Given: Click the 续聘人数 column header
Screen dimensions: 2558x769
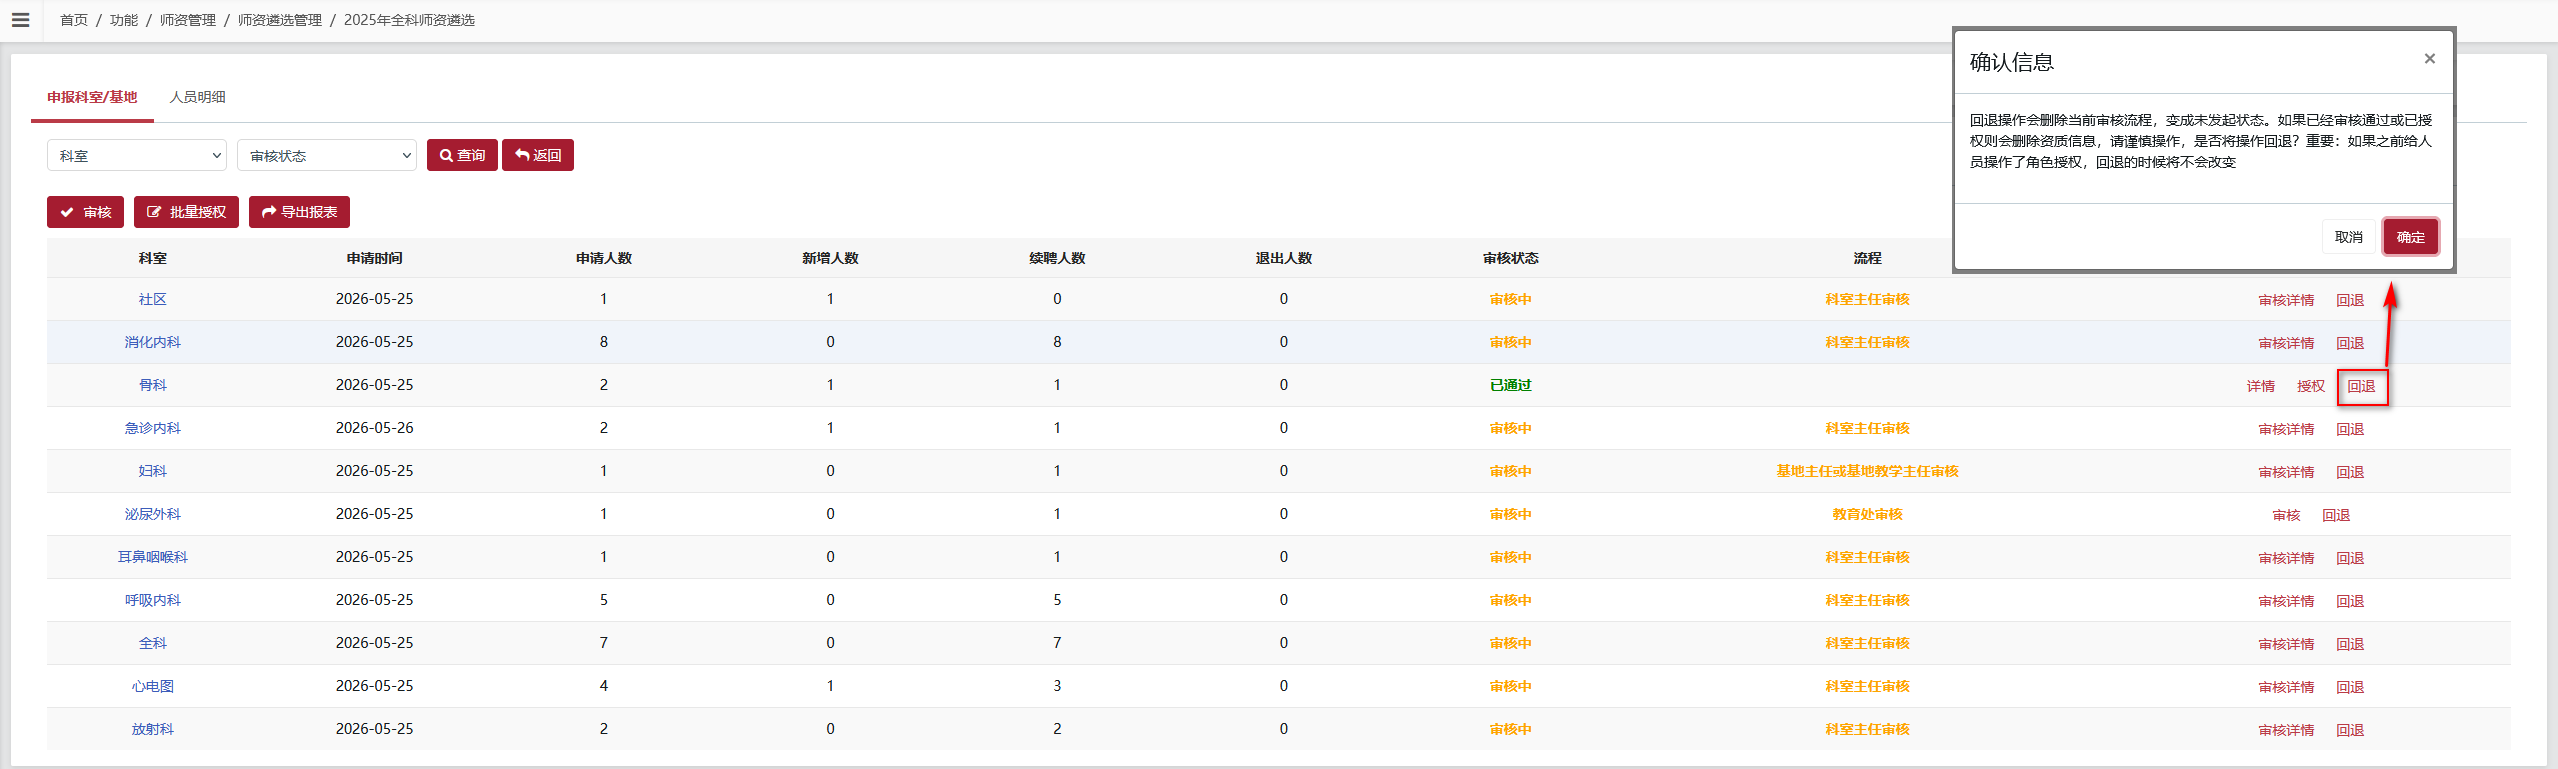Looking at the screenshot, I should [x=1057, y=258].
